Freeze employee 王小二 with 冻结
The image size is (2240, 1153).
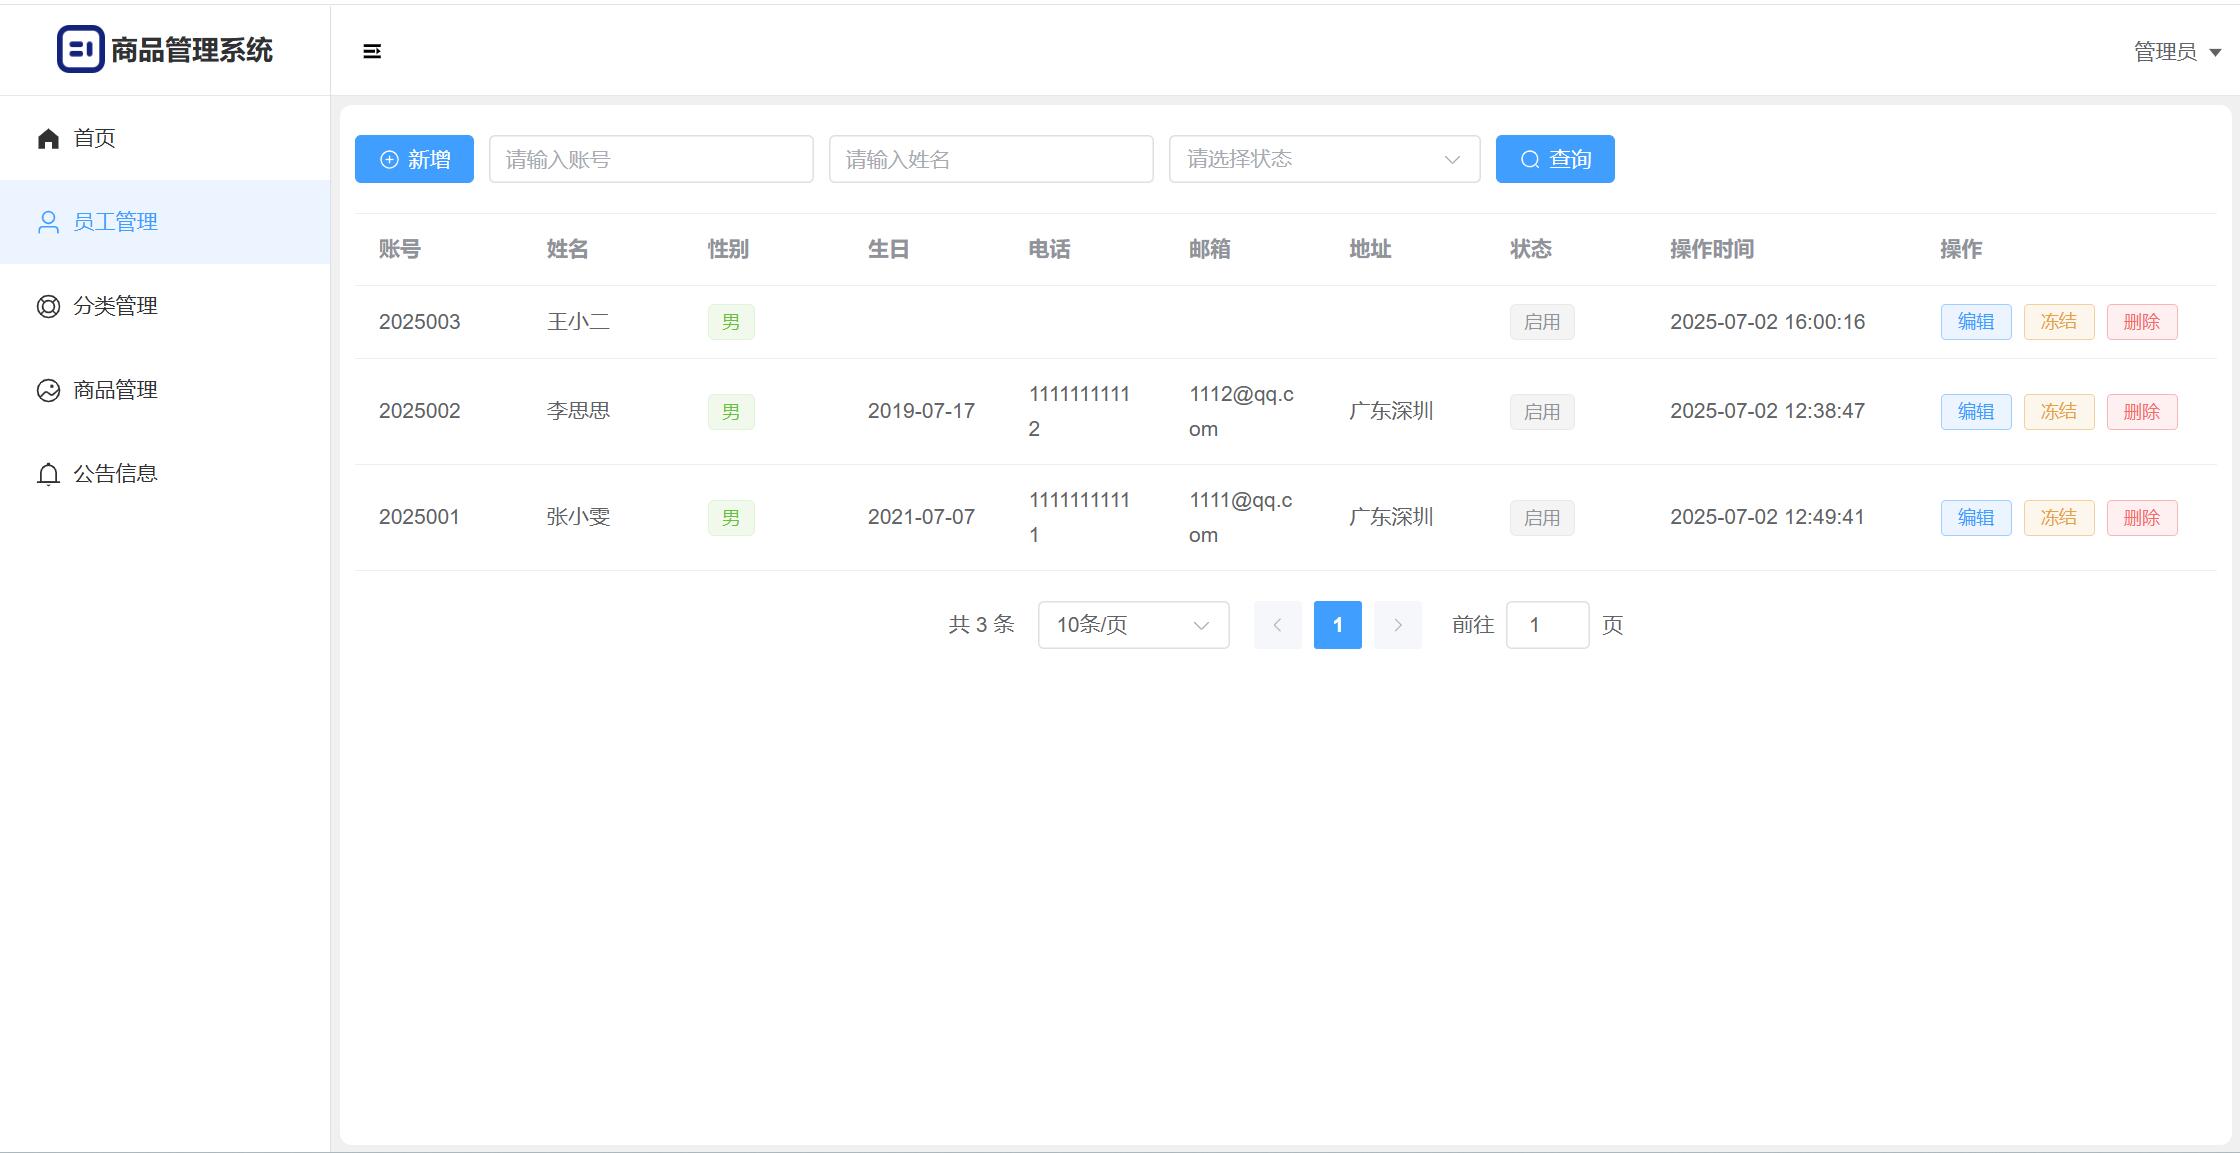2058,322
